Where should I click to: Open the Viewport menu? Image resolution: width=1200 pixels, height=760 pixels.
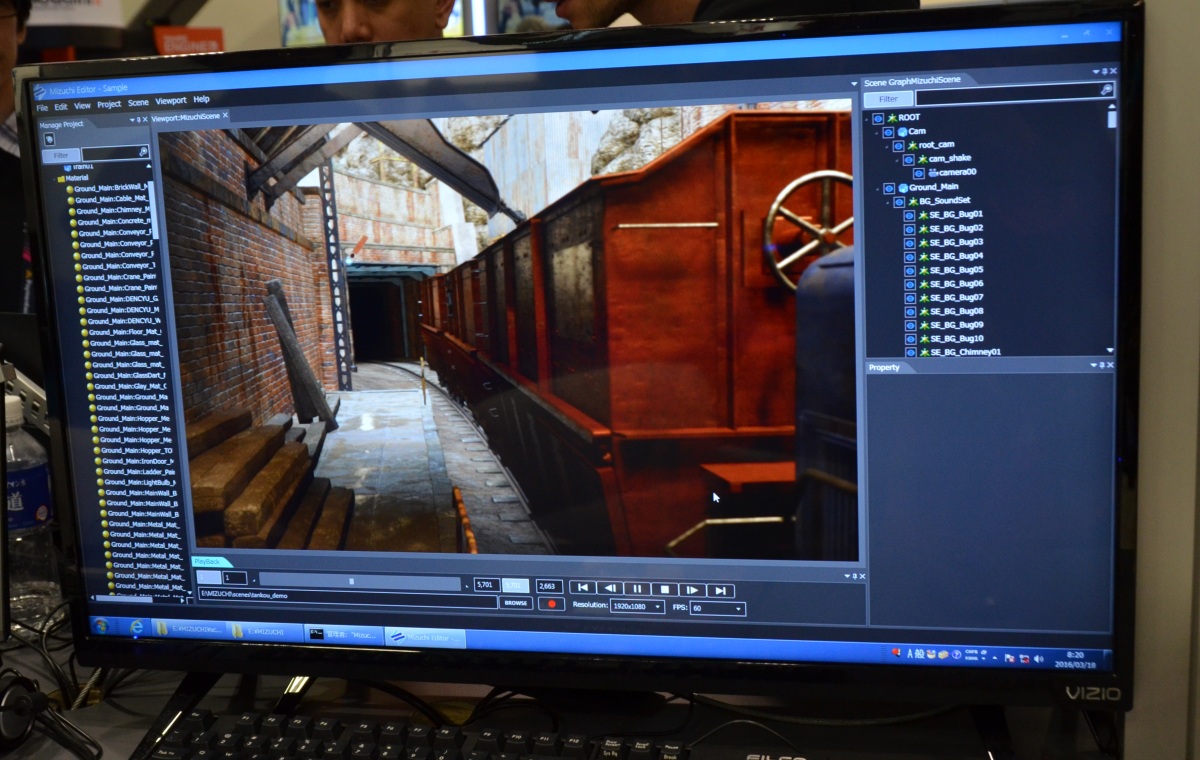pos(171,101)
